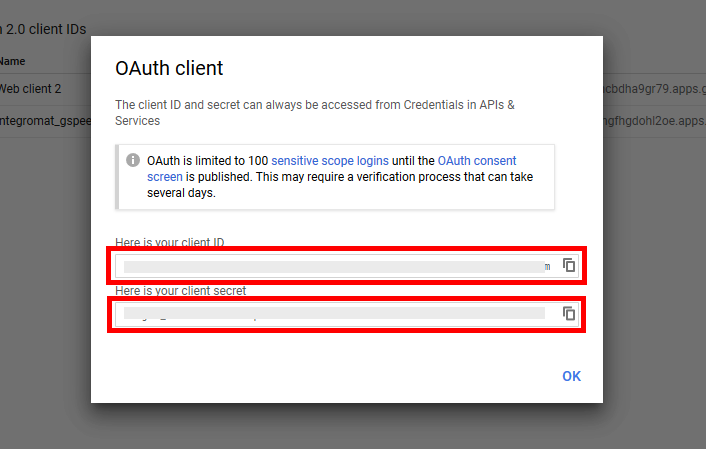This screenshot has height=449, width=706.
Task: Open the integromat_gspee row behind the dialog
Action: click(45, 121)
